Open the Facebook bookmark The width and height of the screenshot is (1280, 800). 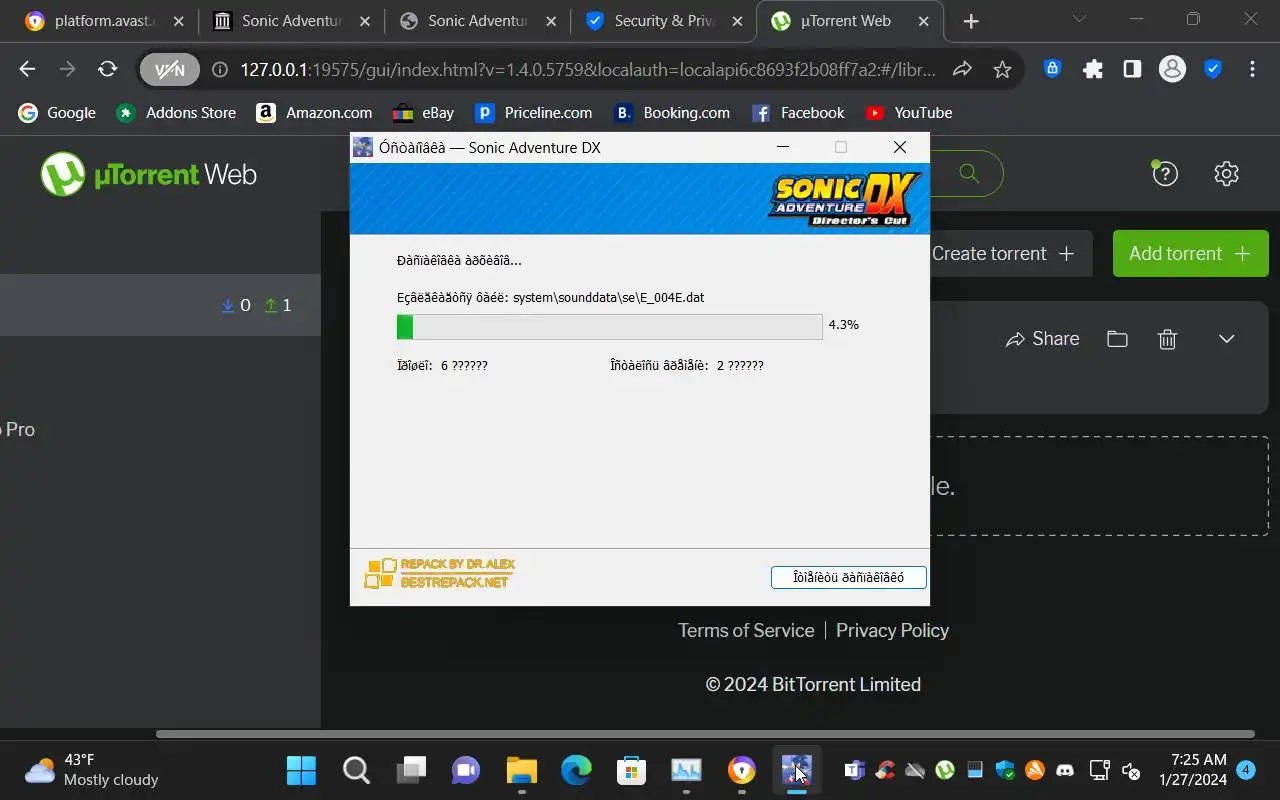(798, 113)
